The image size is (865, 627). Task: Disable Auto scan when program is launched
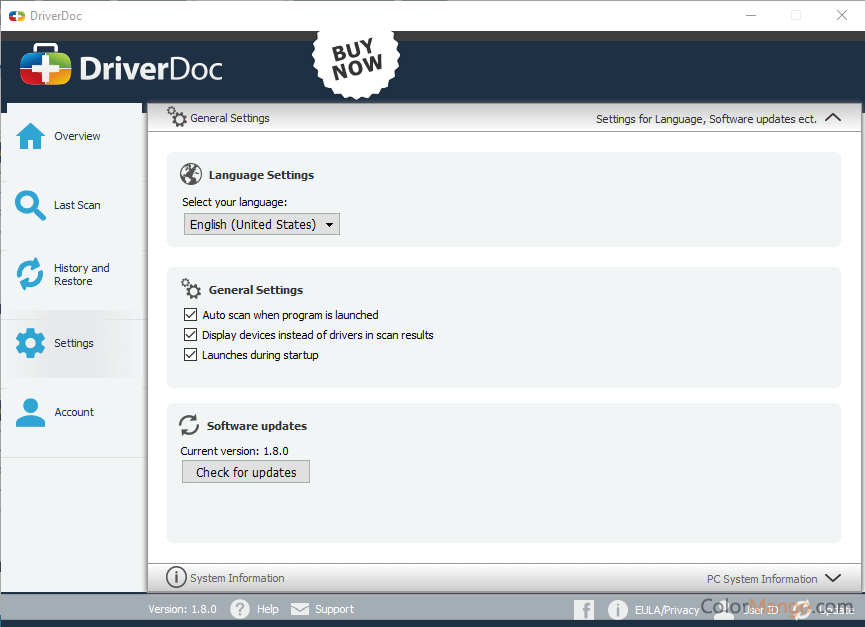click(x=190, y=314)
